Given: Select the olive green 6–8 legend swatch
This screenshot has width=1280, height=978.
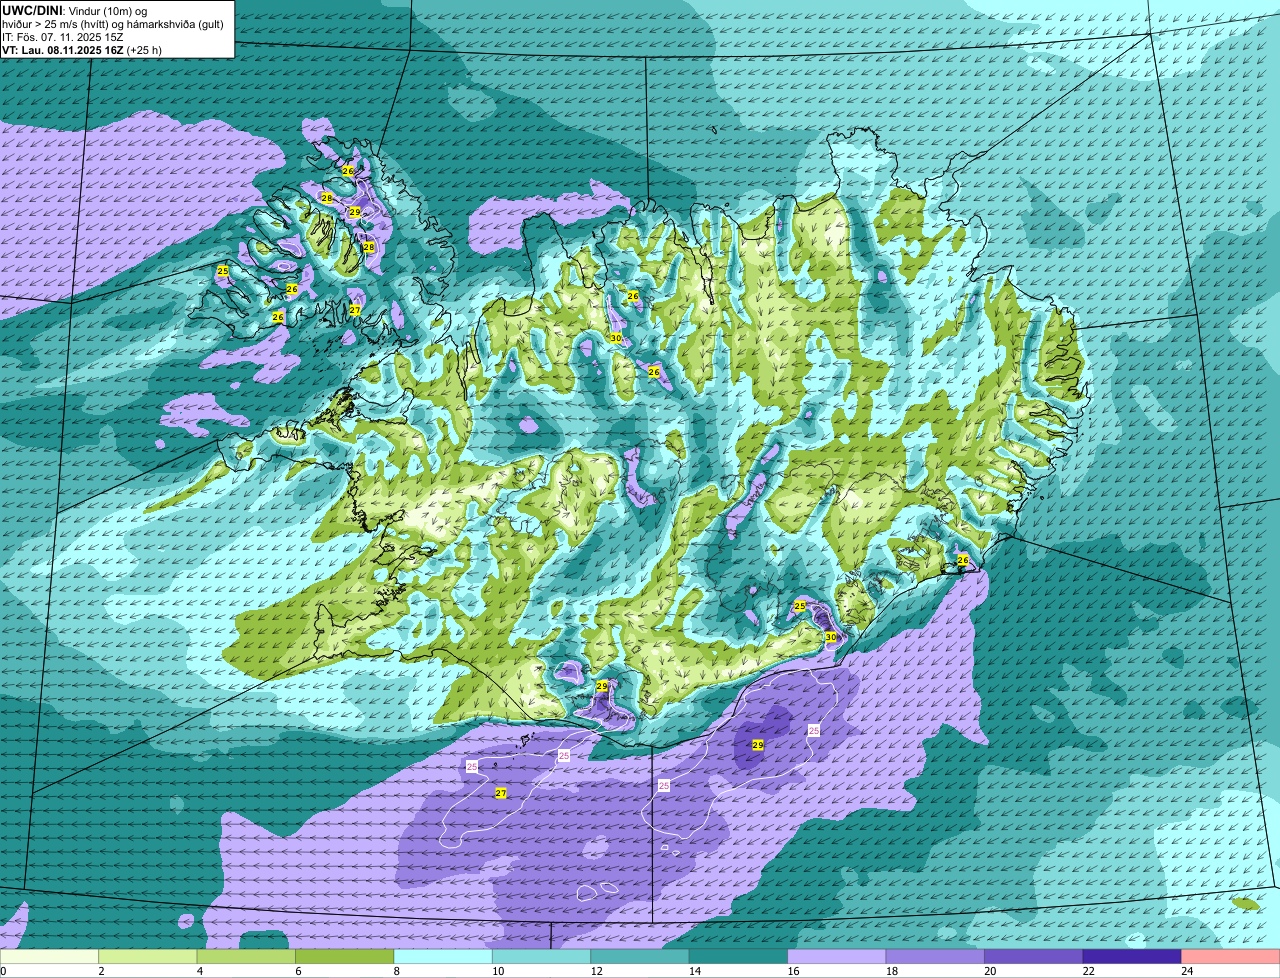Looking at the screenshot, I should [345, 957].
